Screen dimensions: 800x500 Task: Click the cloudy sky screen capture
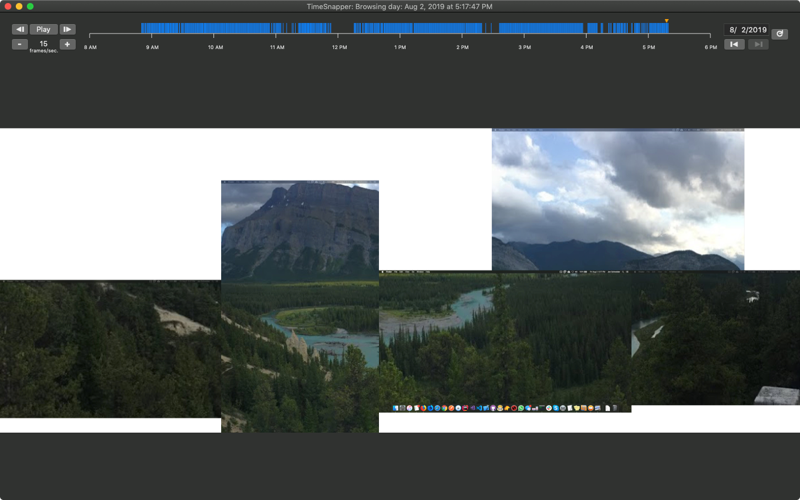point(618,199)
